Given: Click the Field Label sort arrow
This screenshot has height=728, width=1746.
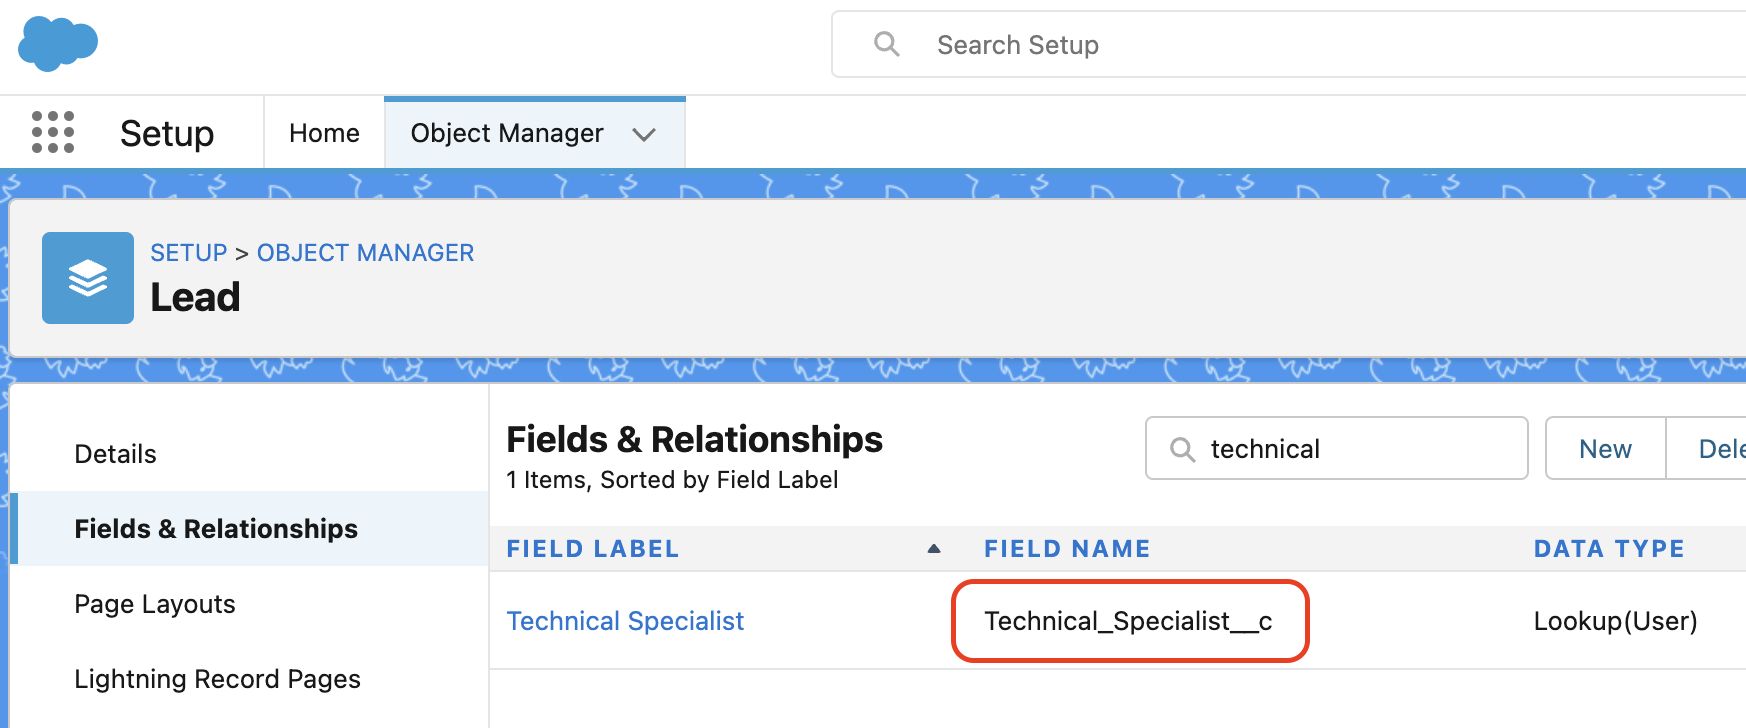Looking at the screenshot, I should point(934,548).
